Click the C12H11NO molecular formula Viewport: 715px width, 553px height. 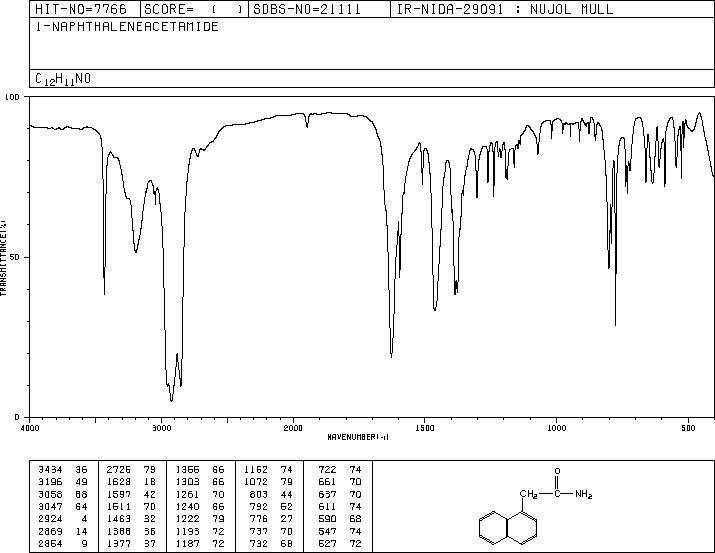tap(63, 79)
